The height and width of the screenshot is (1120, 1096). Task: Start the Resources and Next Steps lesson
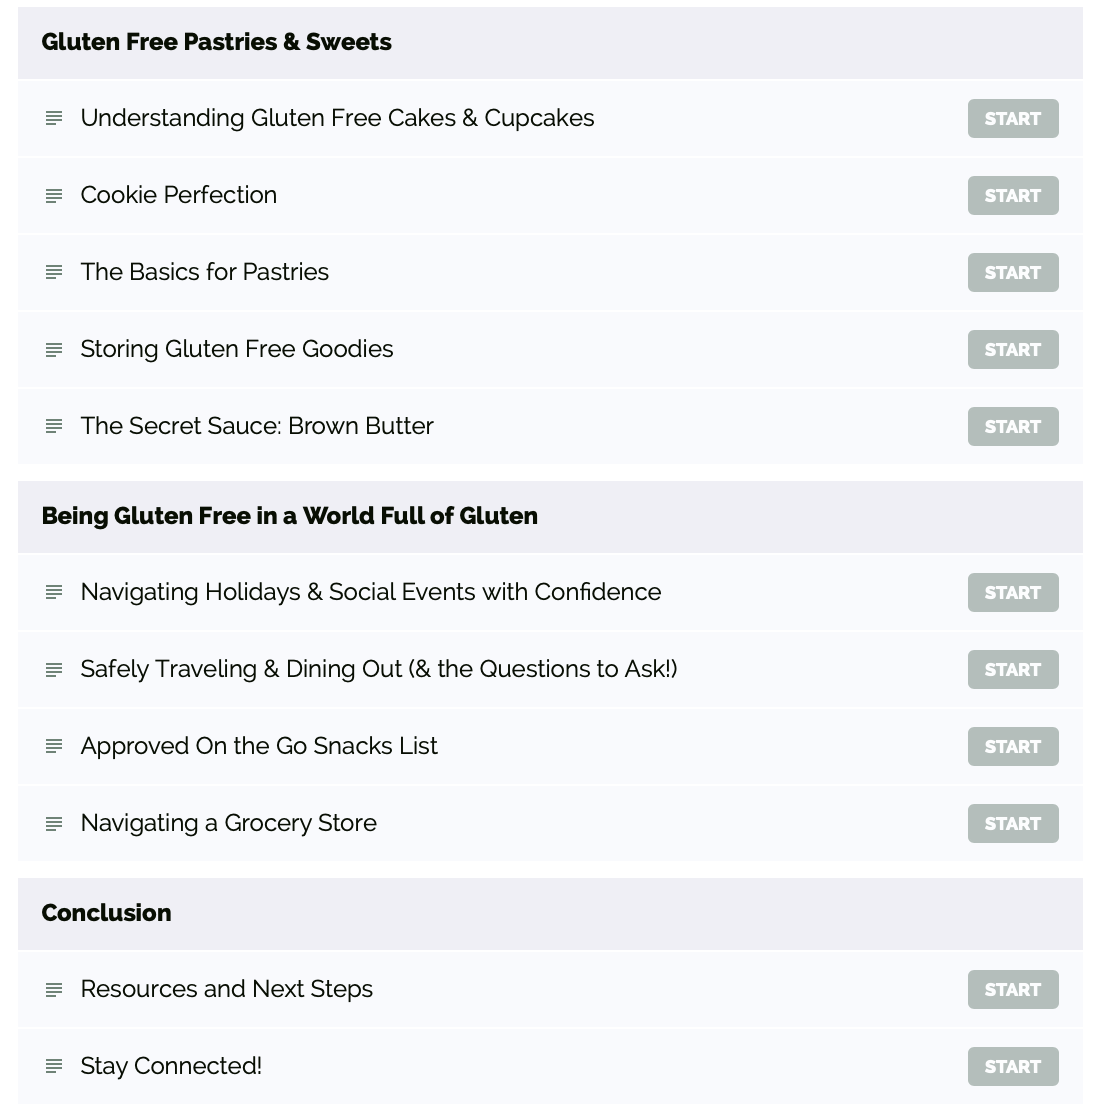pyautogui.click(x=1013, y=989)
